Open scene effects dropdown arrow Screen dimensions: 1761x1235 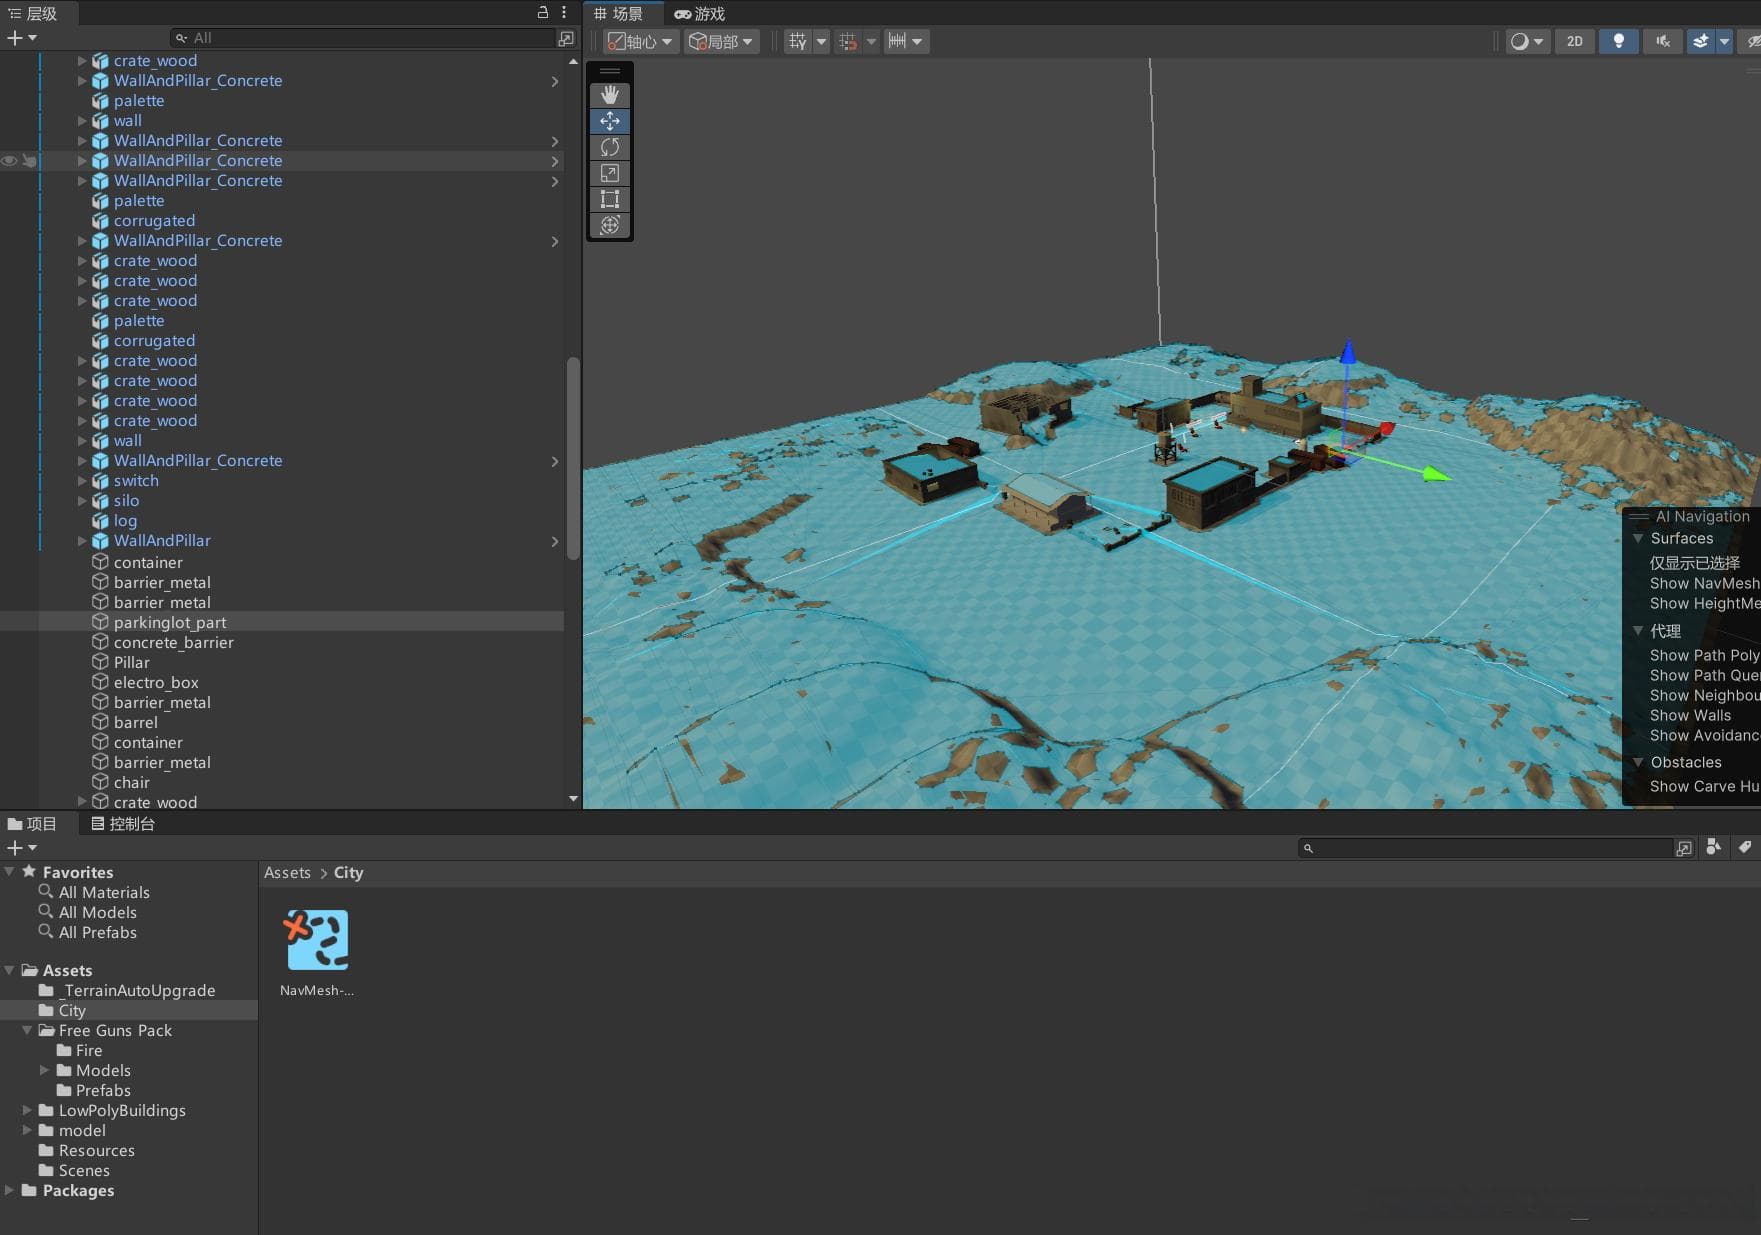click(1724, 41)
